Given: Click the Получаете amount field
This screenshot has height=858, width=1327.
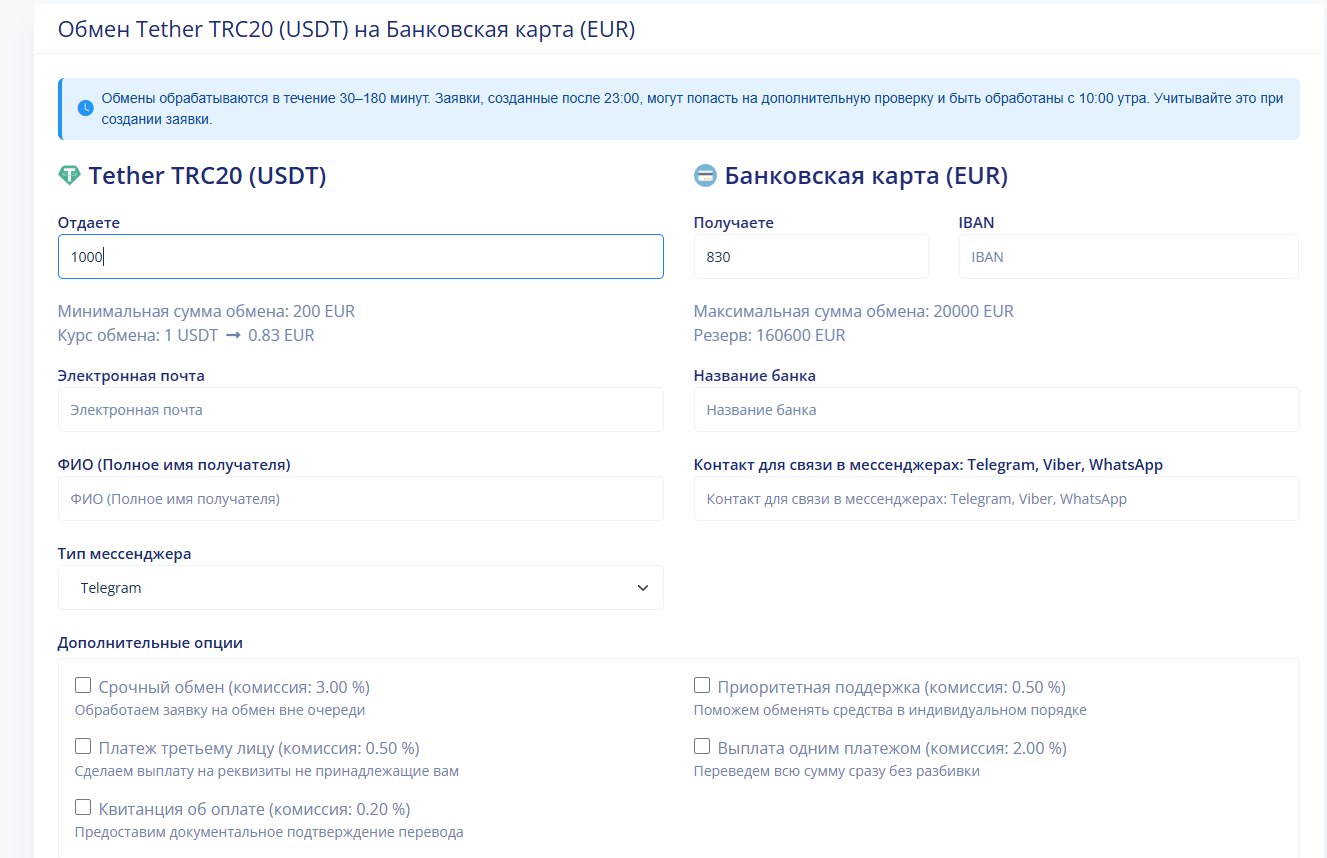Looking at the screenshot, I should tap(810, 257).
